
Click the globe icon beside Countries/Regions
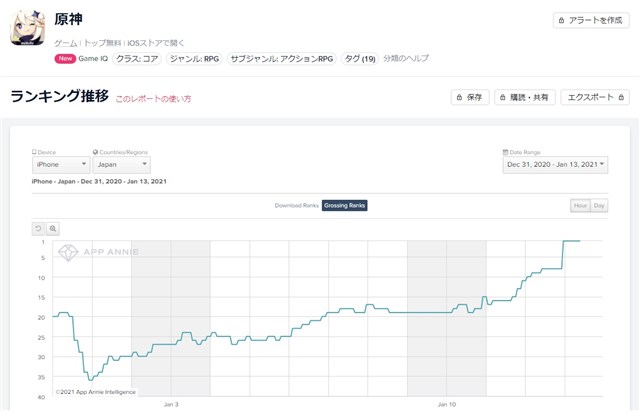96,152
